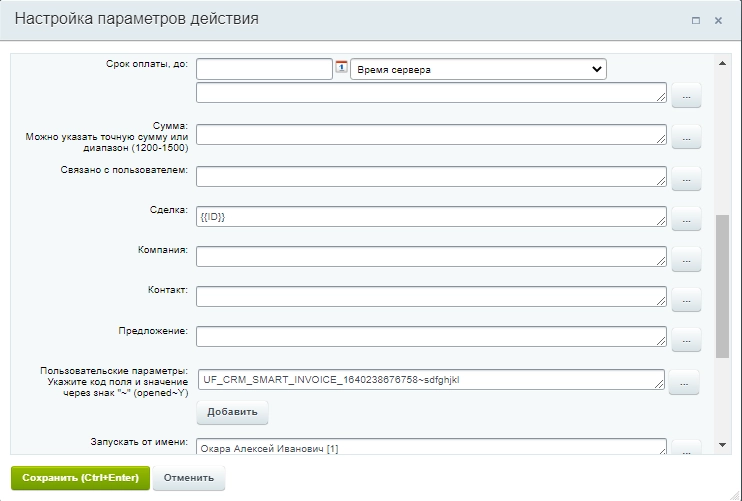The height and width of the screenshot is (501, 742).
Task: Focus the Срок оплаты date input
Action: [264, 69]
